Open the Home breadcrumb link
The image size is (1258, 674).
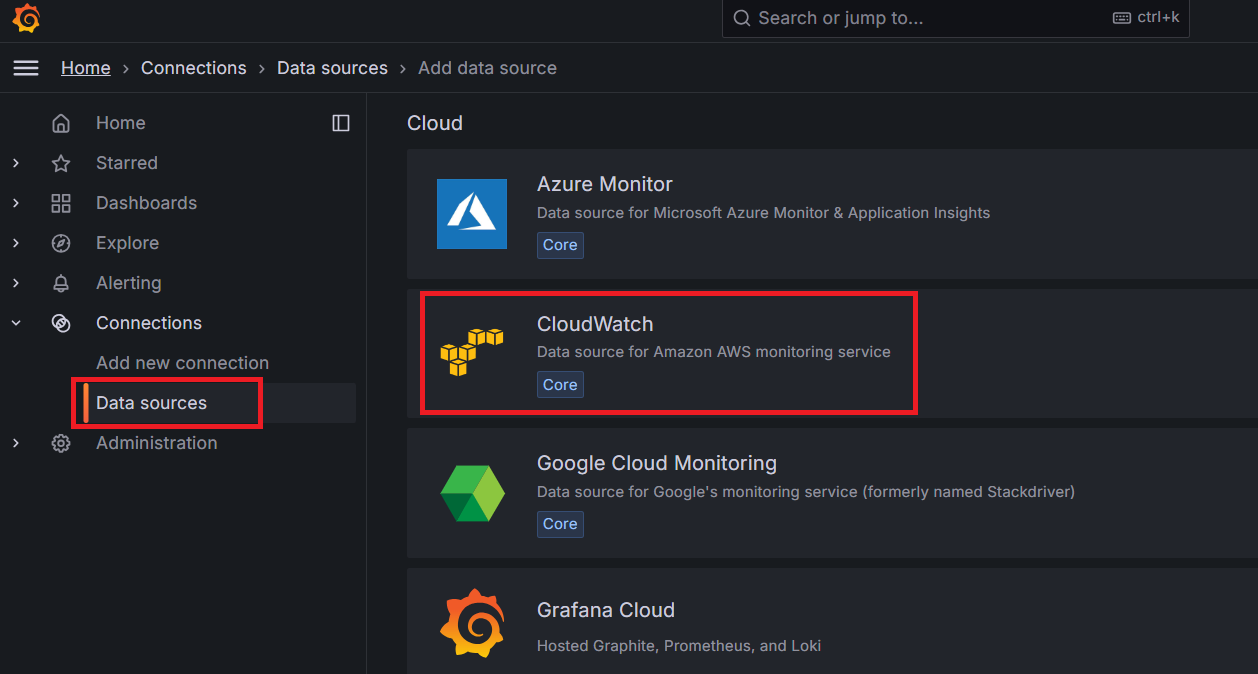click(x=86, y=68)
